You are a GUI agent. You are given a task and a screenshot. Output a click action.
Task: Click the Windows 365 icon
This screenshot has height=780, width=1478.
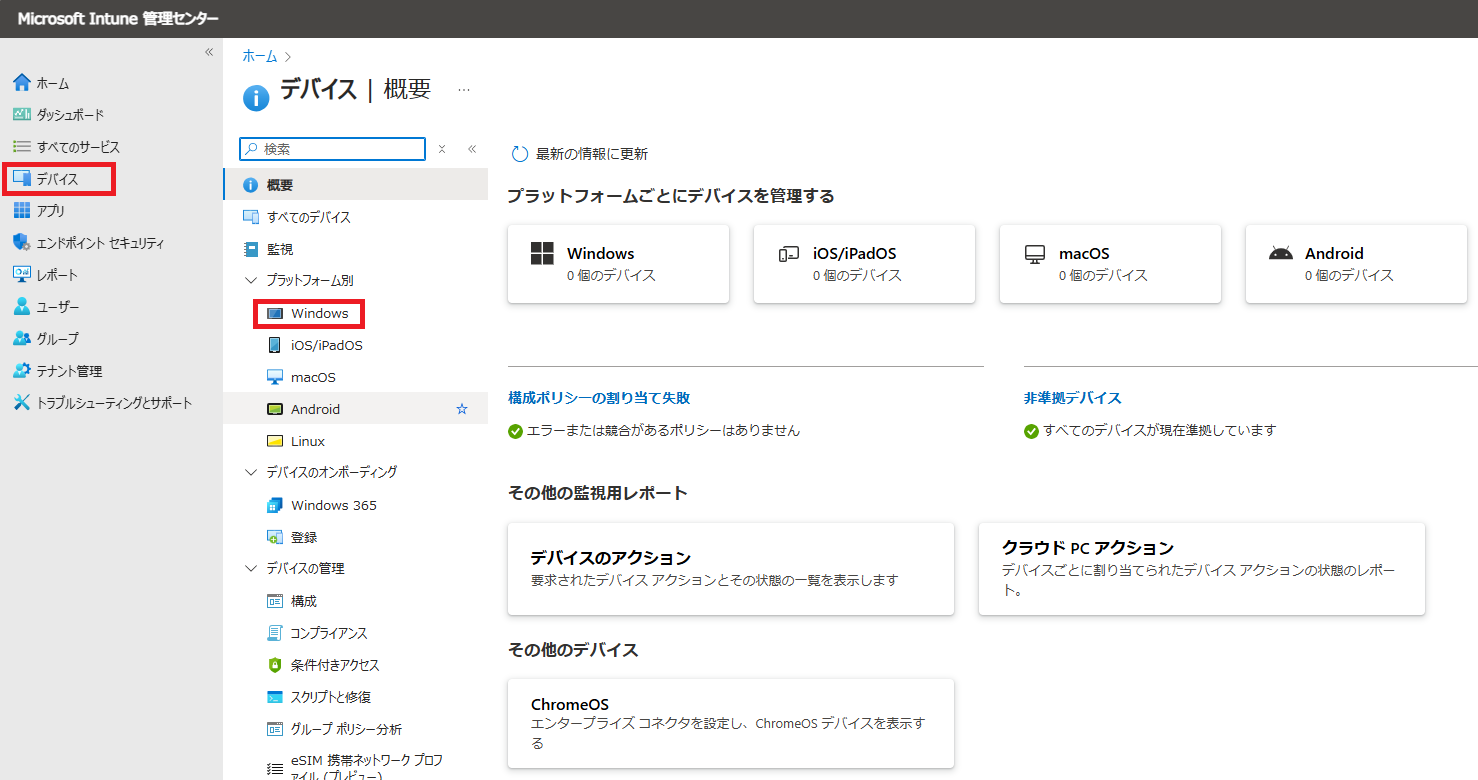(x=275, y=505)
